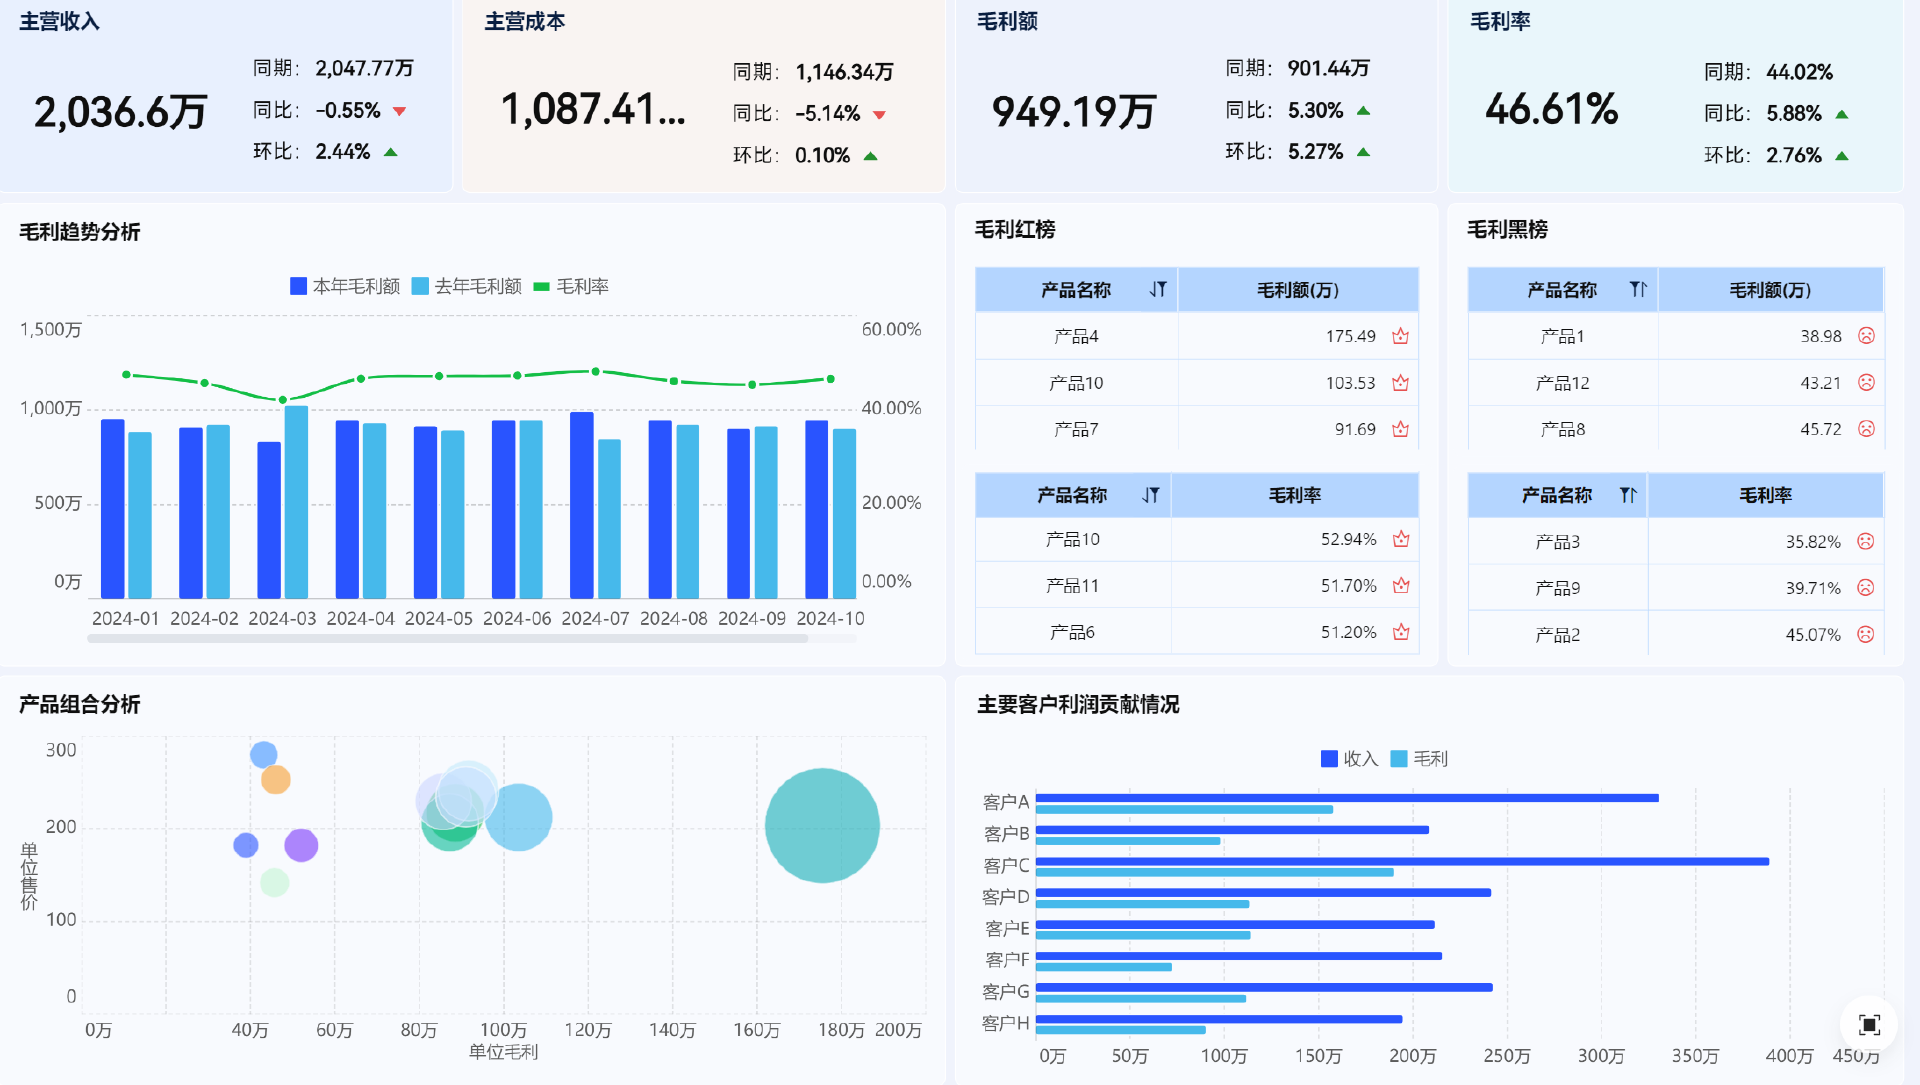Click sort icon in 毛利黑榜 毛利率 table
The height and width of the screenshot is (1085, 1920).
tap(1628, 495)
